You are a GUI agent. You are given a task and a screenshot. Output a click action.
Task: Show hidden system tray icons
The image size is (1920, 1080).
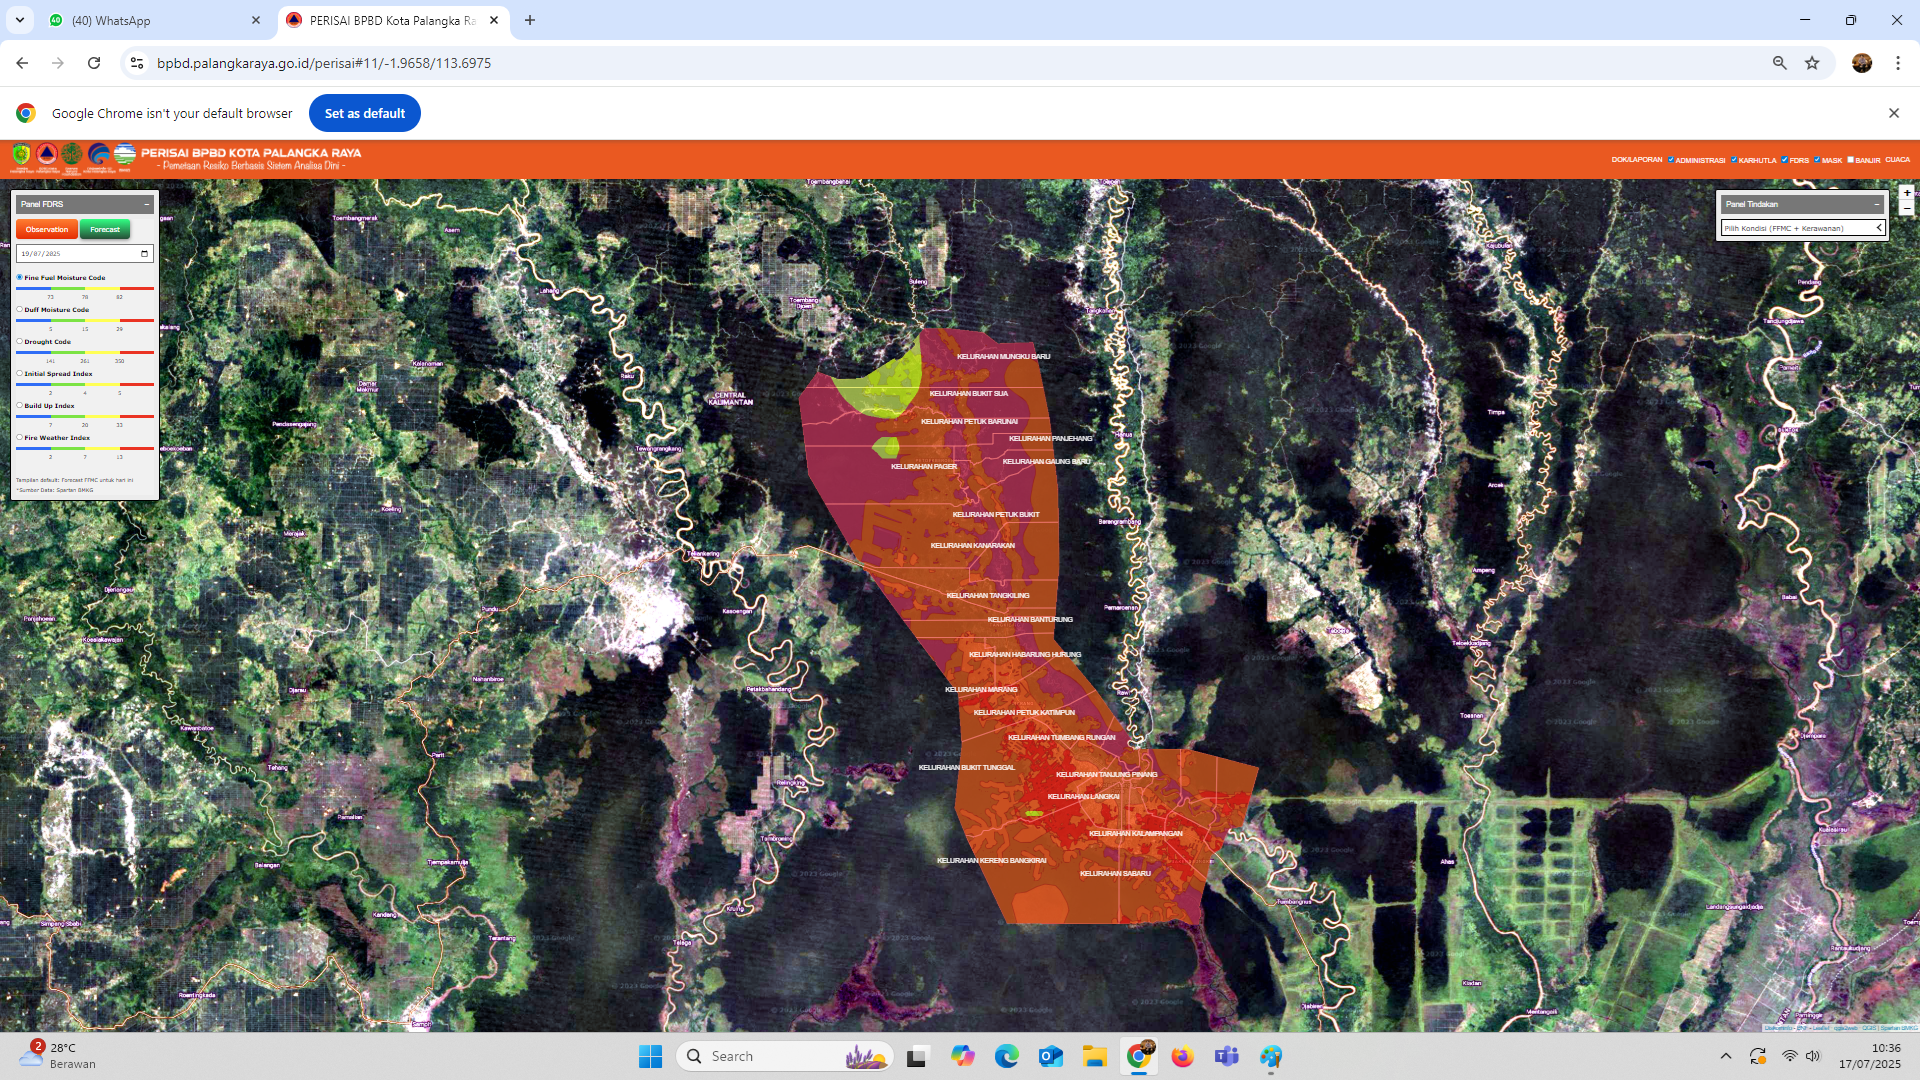(1726, 1056)
